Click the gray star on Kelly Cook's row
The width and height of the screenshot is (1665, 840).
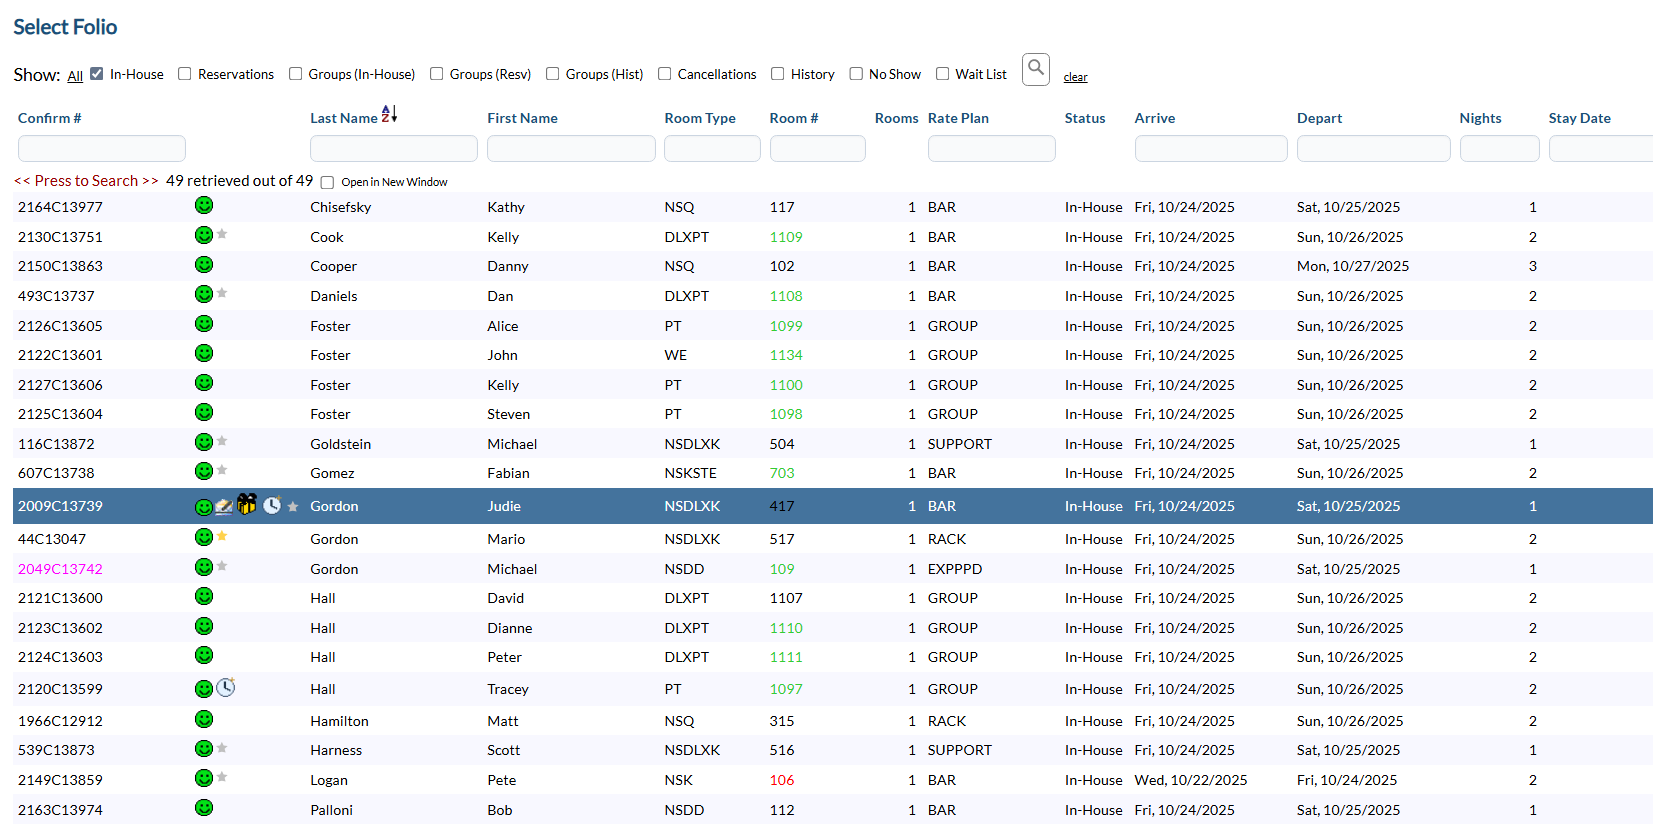tap(222, 234)
